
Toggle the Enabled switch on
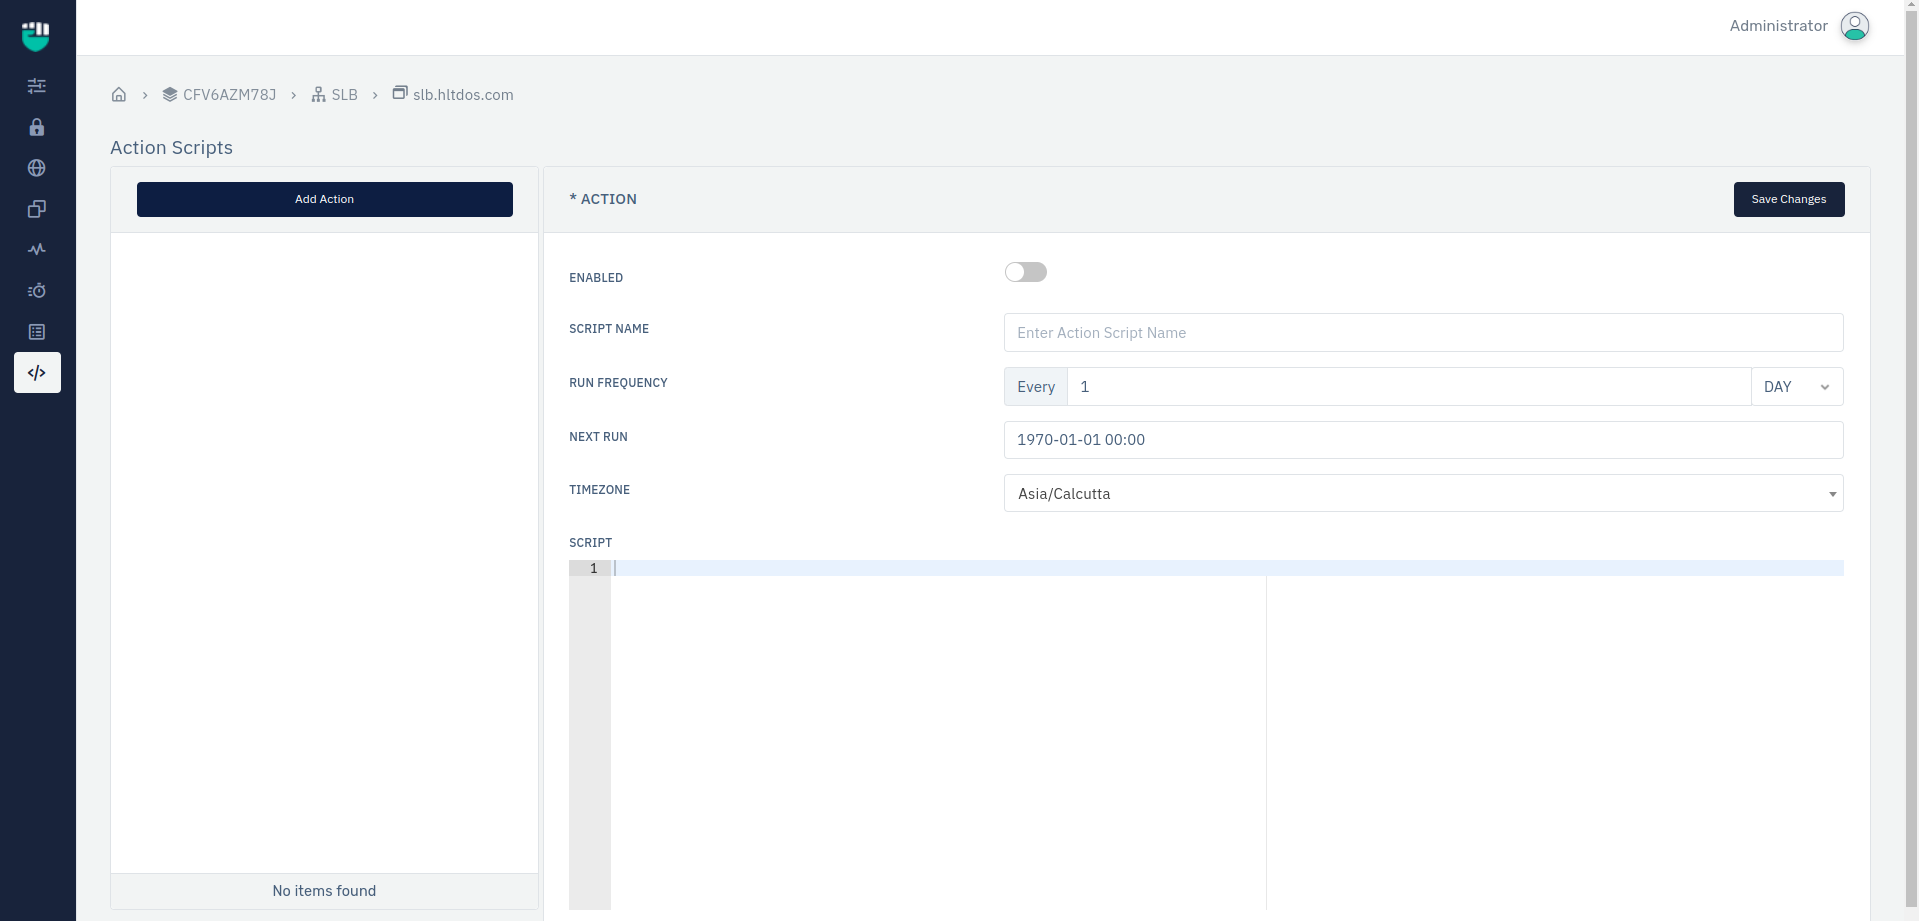tap(1025, 272)
